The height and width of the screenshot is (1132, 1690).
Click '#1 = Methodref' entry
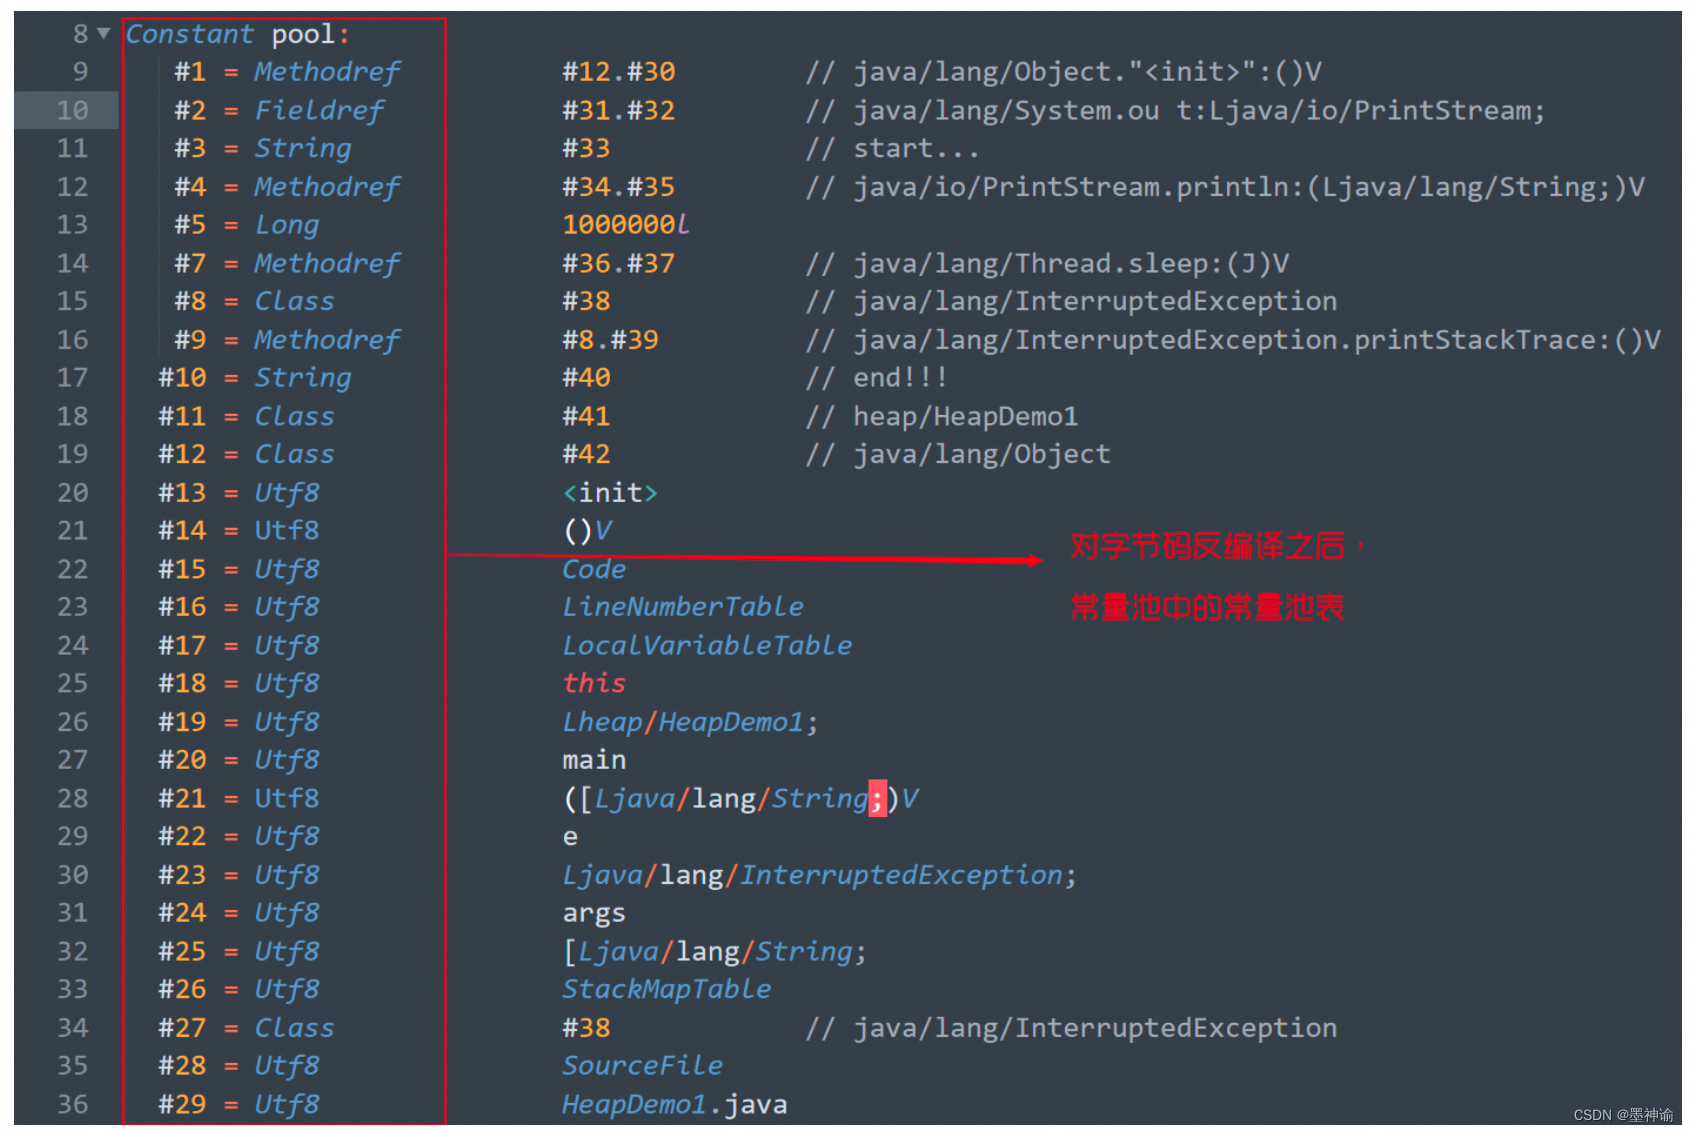click(287, 72)
